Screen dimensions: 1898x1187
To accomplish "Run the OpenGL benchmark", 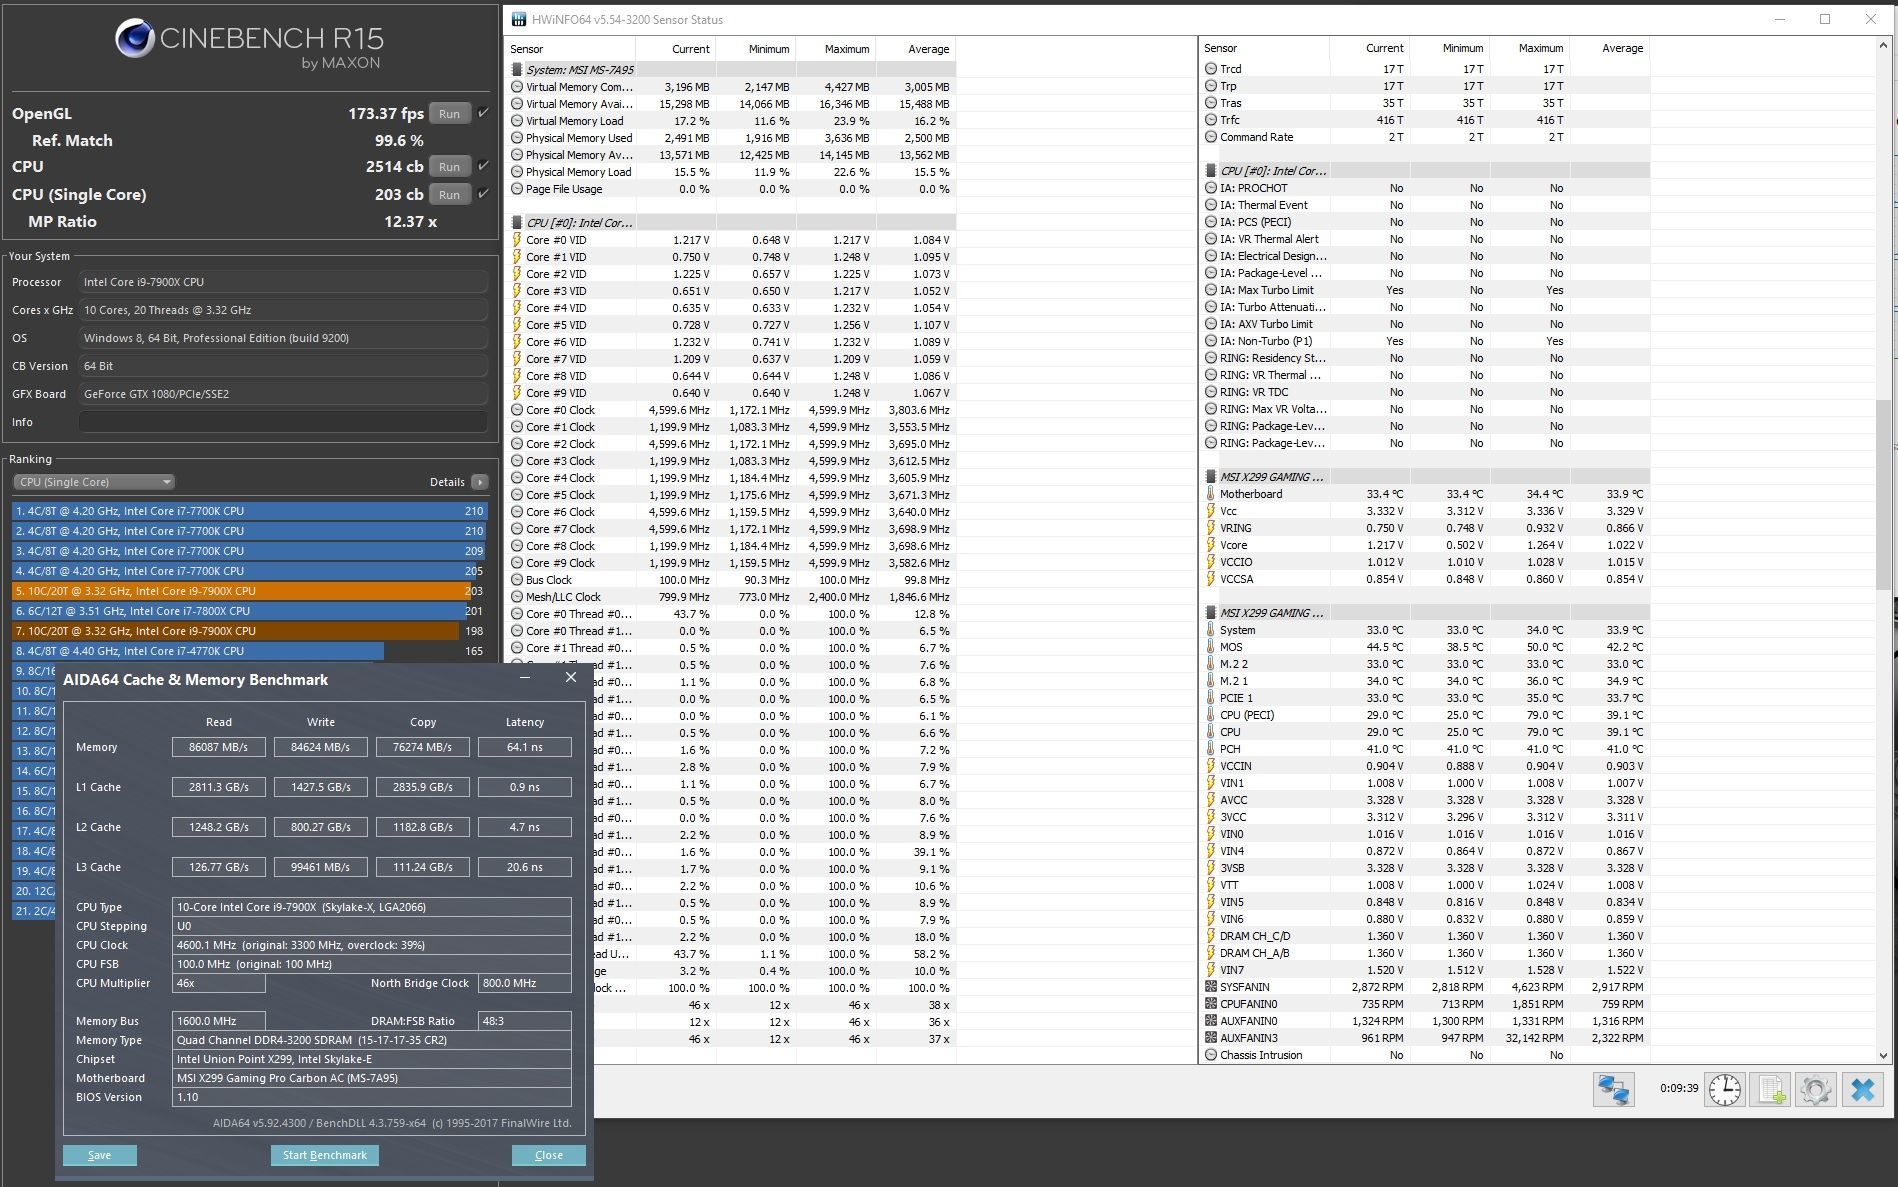I will click(450, 114).
